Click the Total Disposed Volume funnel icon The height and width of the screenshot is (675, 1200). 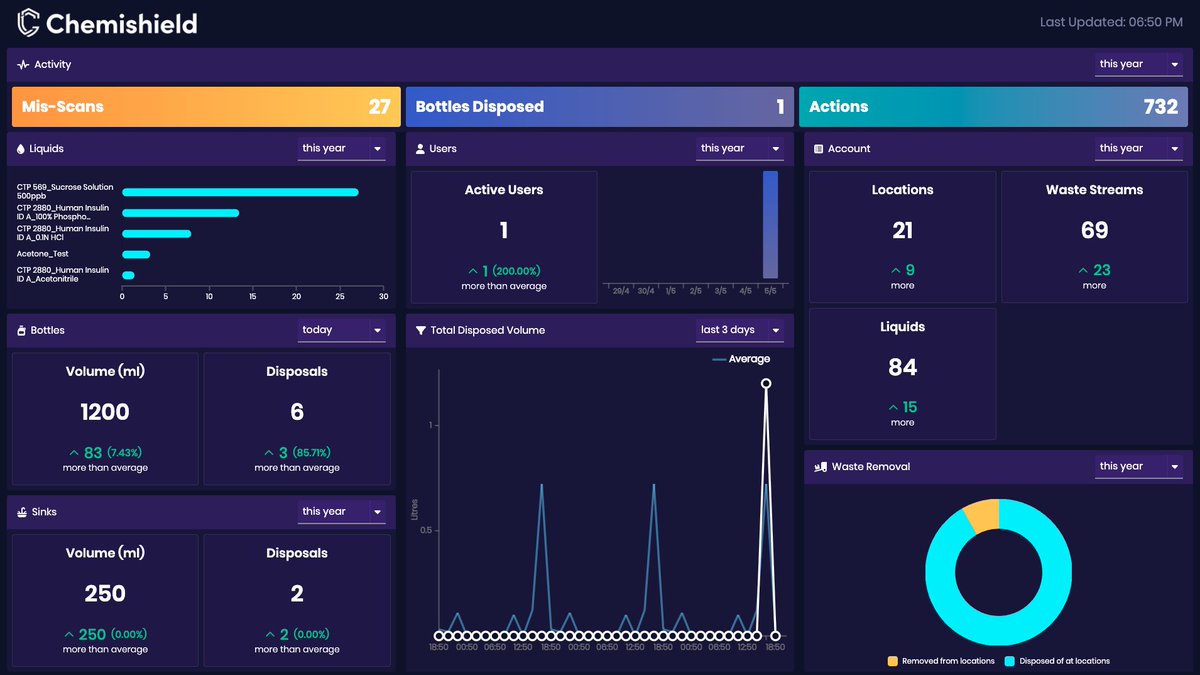[x=421, y=330]
